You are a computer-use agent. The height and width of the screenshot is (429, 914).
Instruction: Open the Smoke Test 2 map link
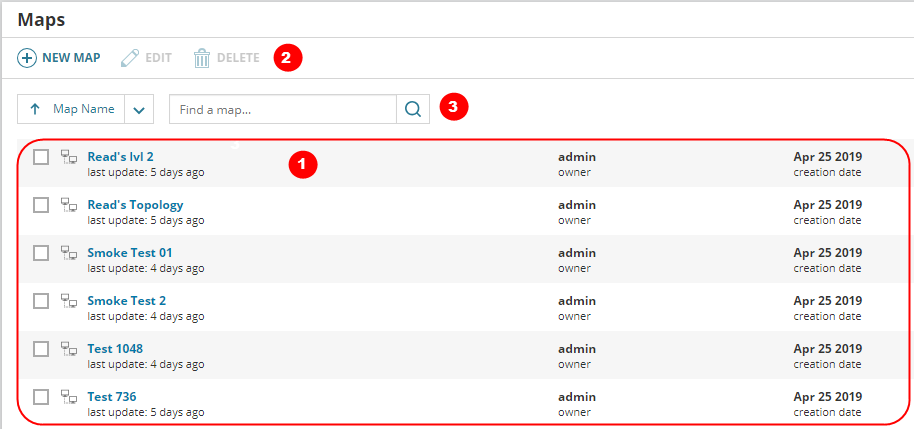coord(127,301)
